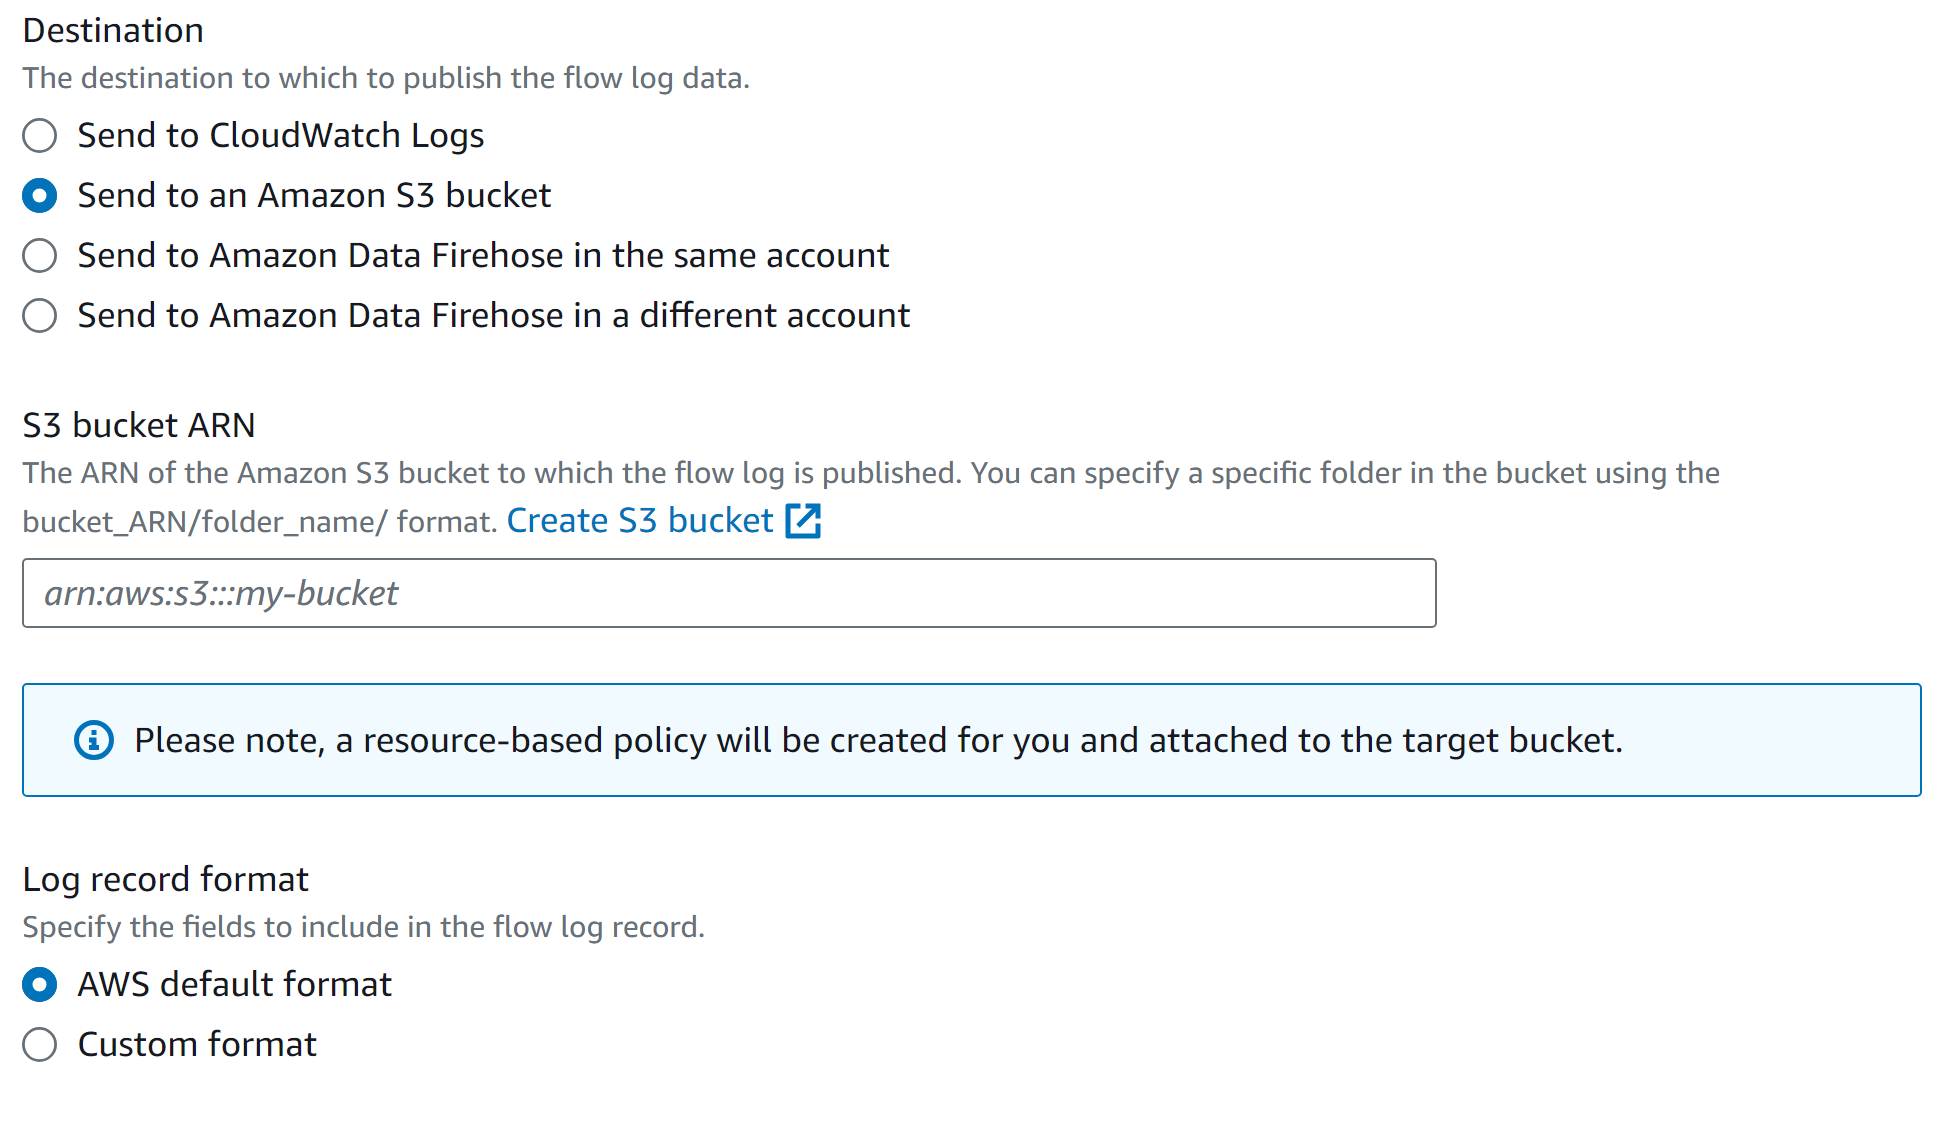Click the 'Send to CloudWatch Logs' label text
This screenshot has width=1948, height=1124.
point(280,136)
